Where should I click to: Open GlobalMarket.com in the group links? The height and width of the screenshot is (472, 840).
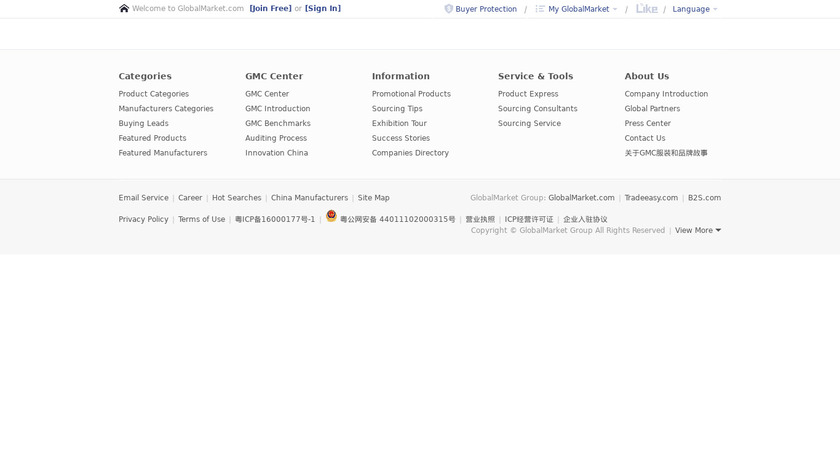click(x=581, y=198)
